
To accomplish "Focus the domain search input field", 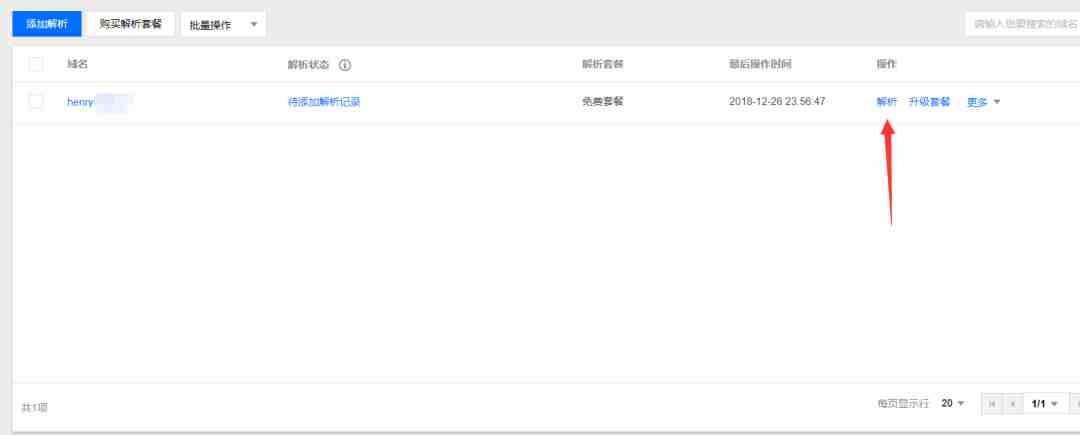I will point(1022,24).
